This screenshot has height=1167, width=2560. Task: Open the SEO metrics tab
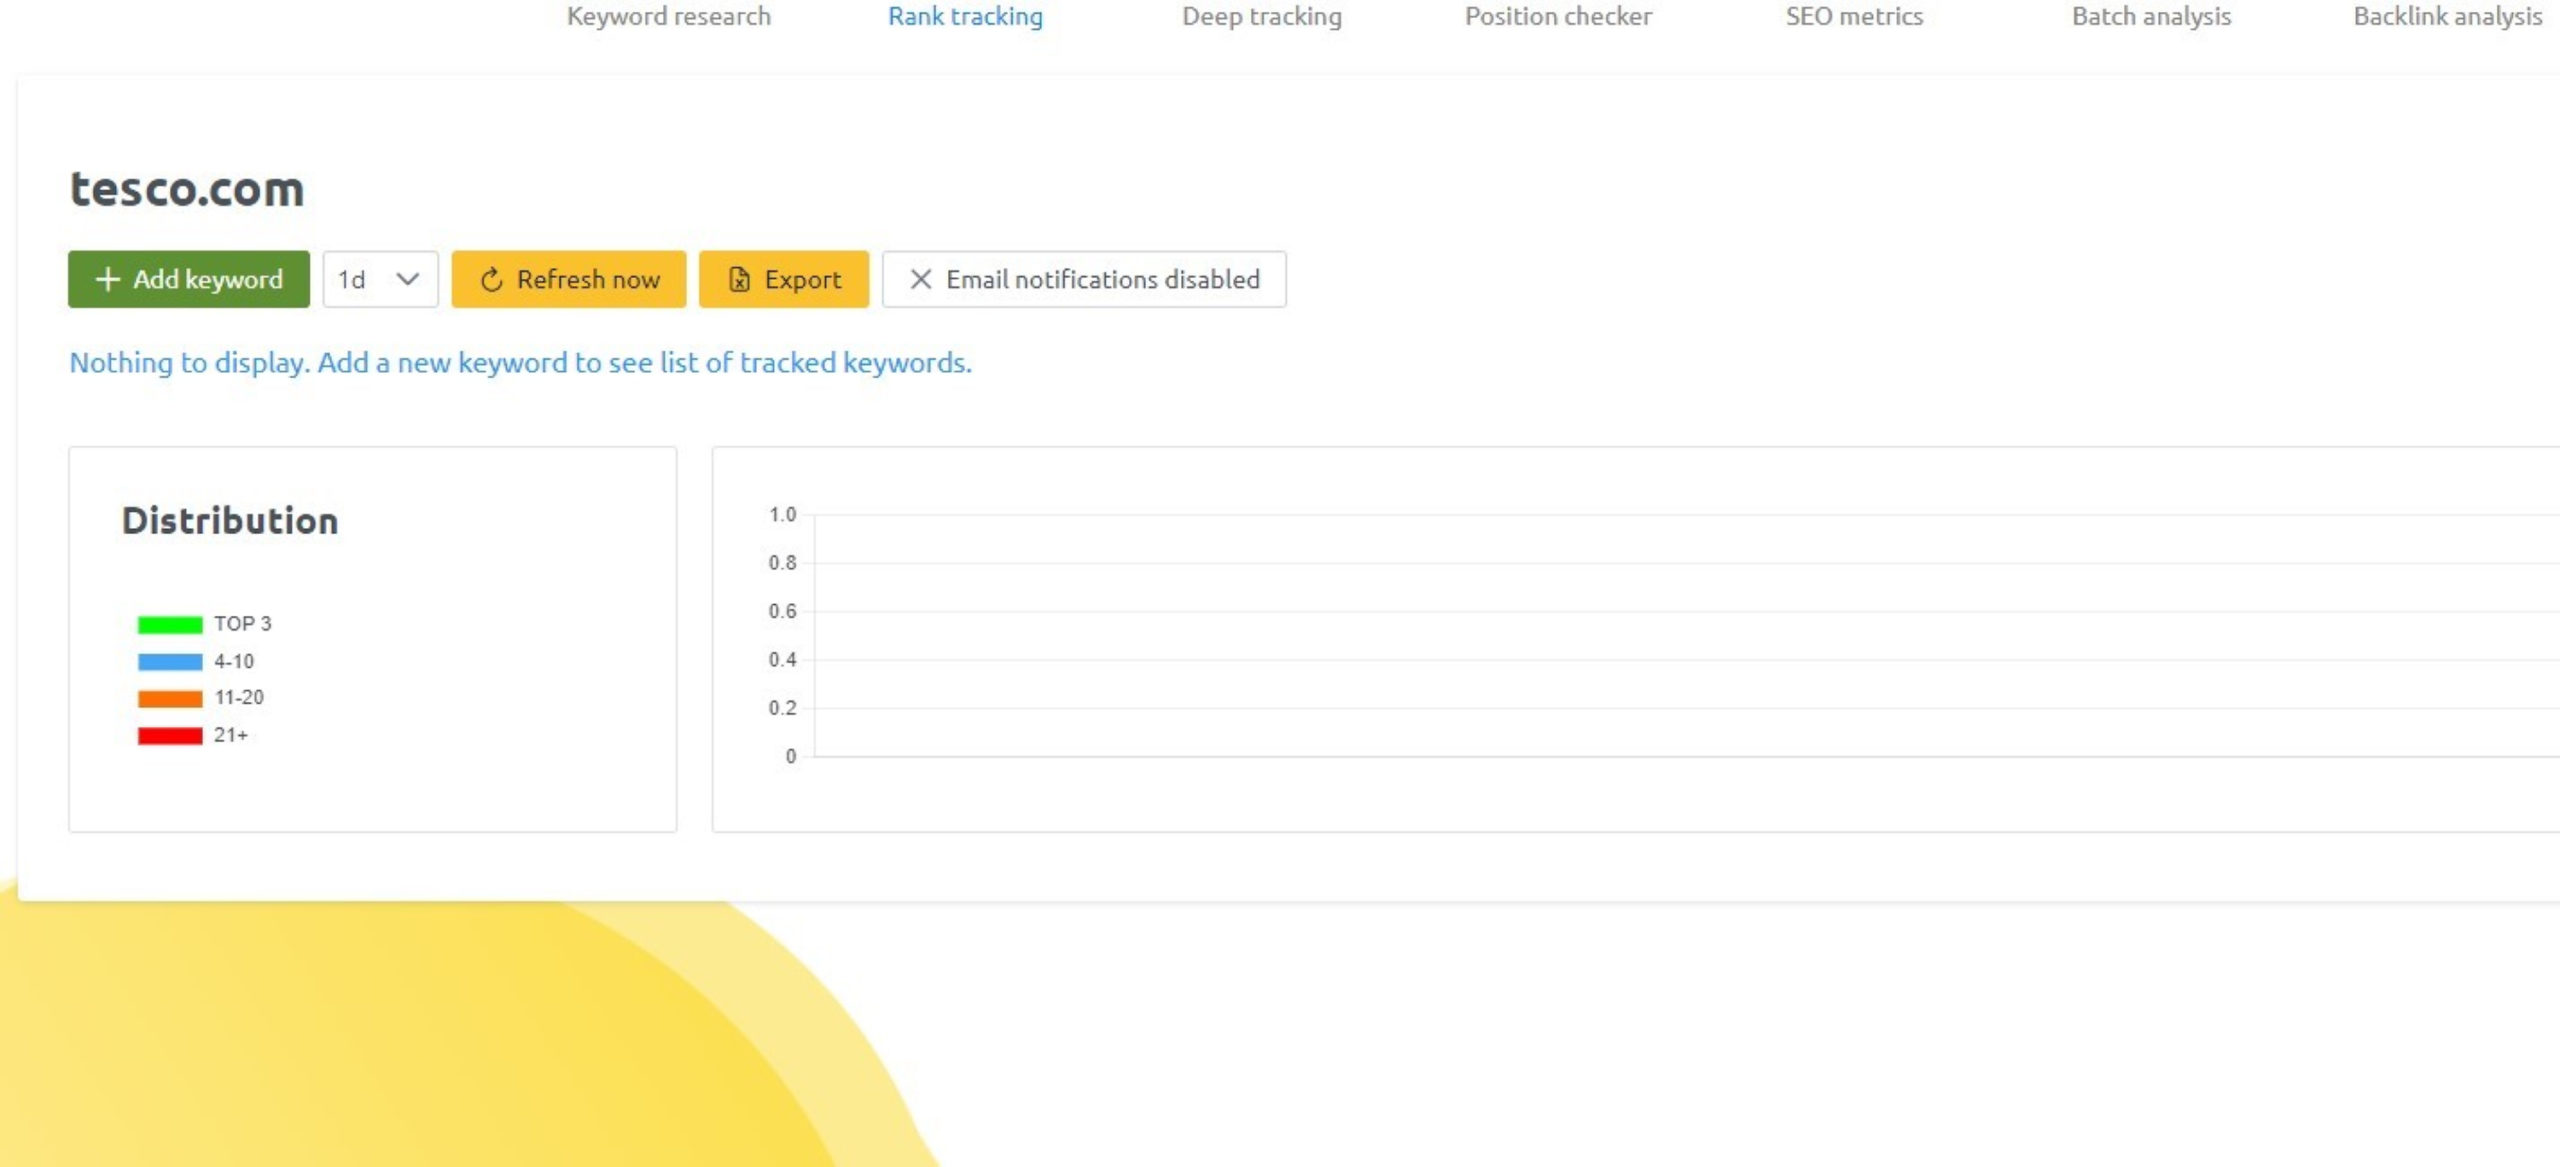[1854, 16]
